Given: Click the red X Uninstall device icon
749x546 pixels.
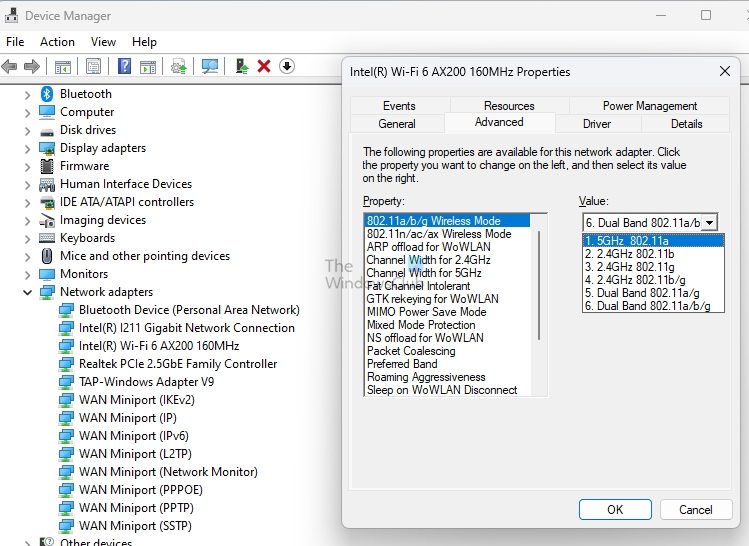Looking at the screenshot, I should [x=264, y=66].
